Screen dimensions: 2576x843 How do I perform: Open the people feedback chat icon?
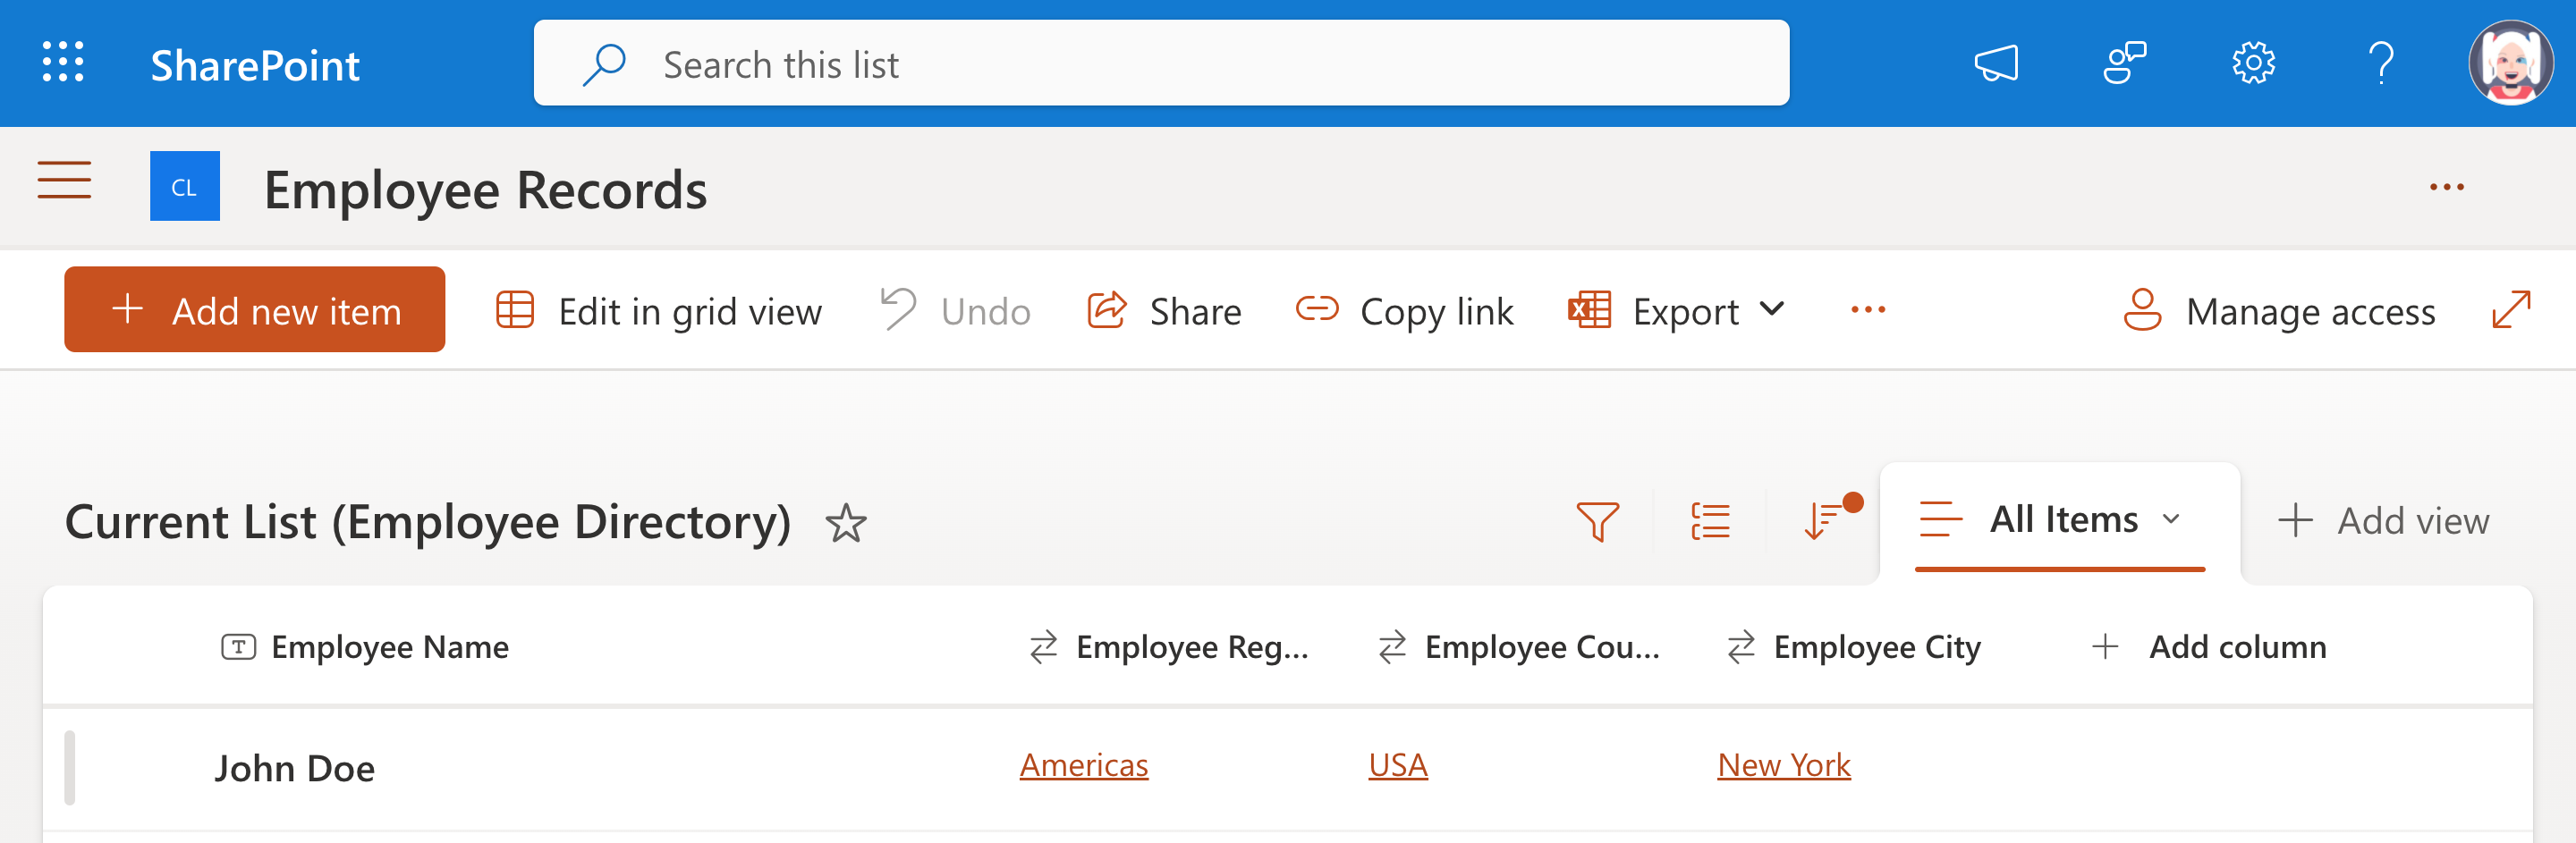tap(2125, 64)
